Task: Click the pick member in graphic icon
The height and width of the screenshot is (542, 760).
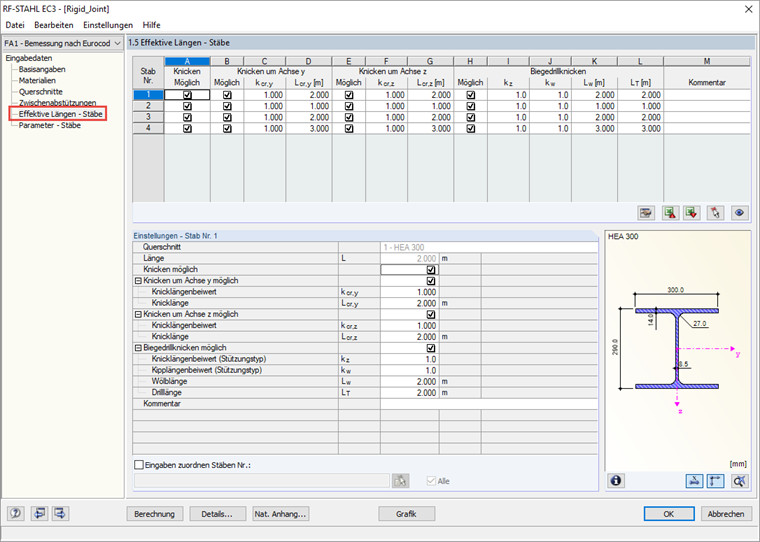Action: point(715,213)
